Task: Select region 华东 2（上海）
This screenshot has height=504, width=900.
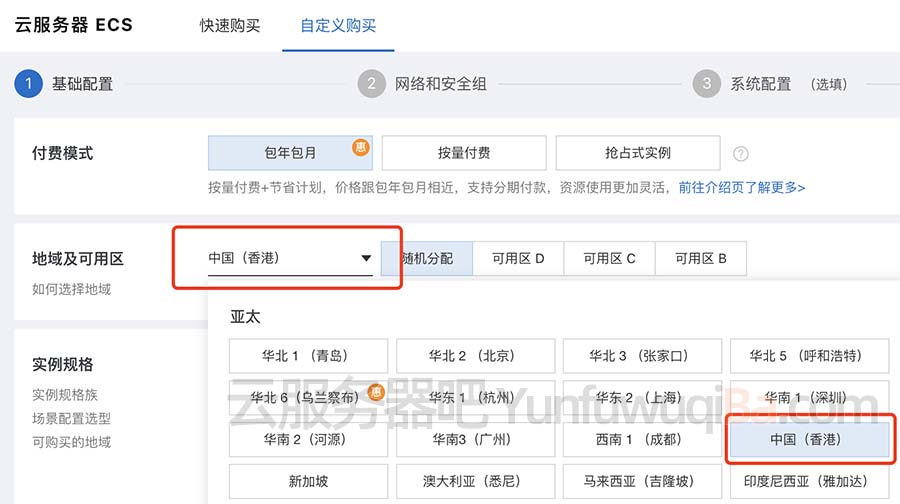Action: tap(642, 397)
